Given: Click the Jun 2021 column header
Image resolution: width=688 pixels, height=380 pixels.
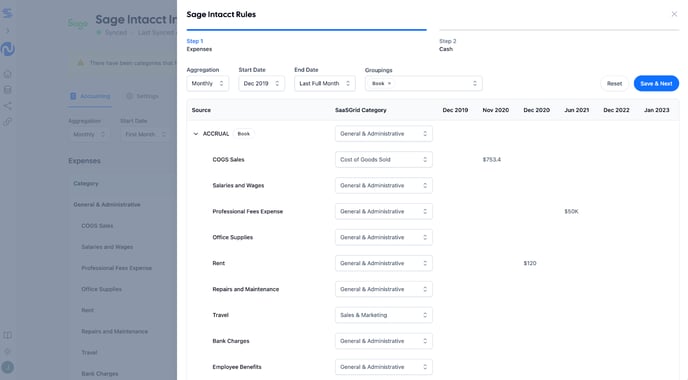Looking at the screenshot, I should [x=577, y=110].
